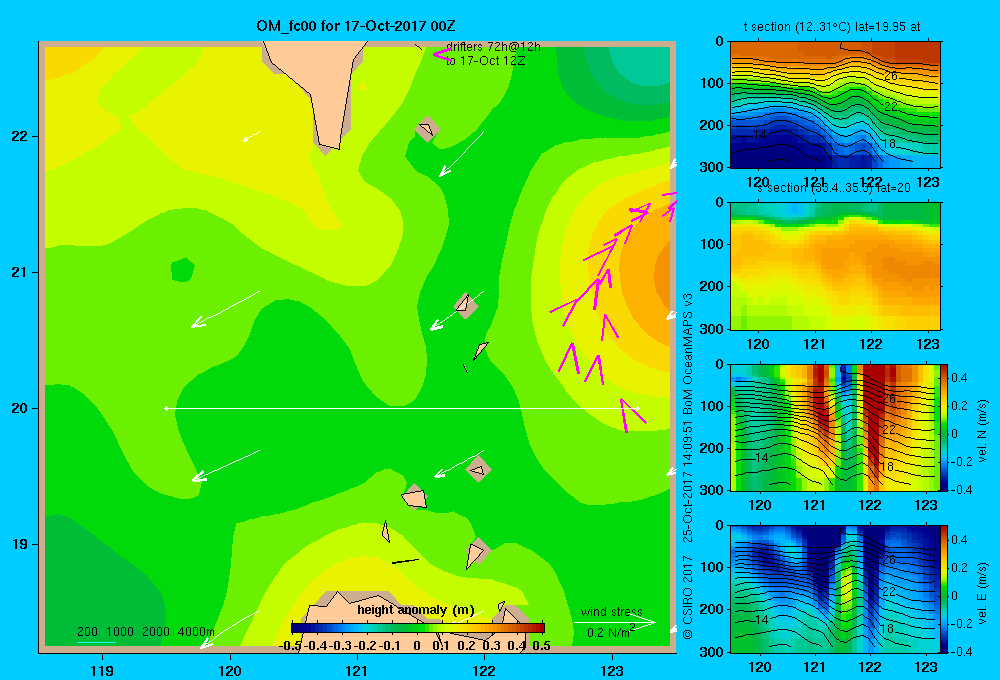
Task: Click the CSIRO 2017 BoM OceanMAPS v3 copyright text
Action: 688,466
